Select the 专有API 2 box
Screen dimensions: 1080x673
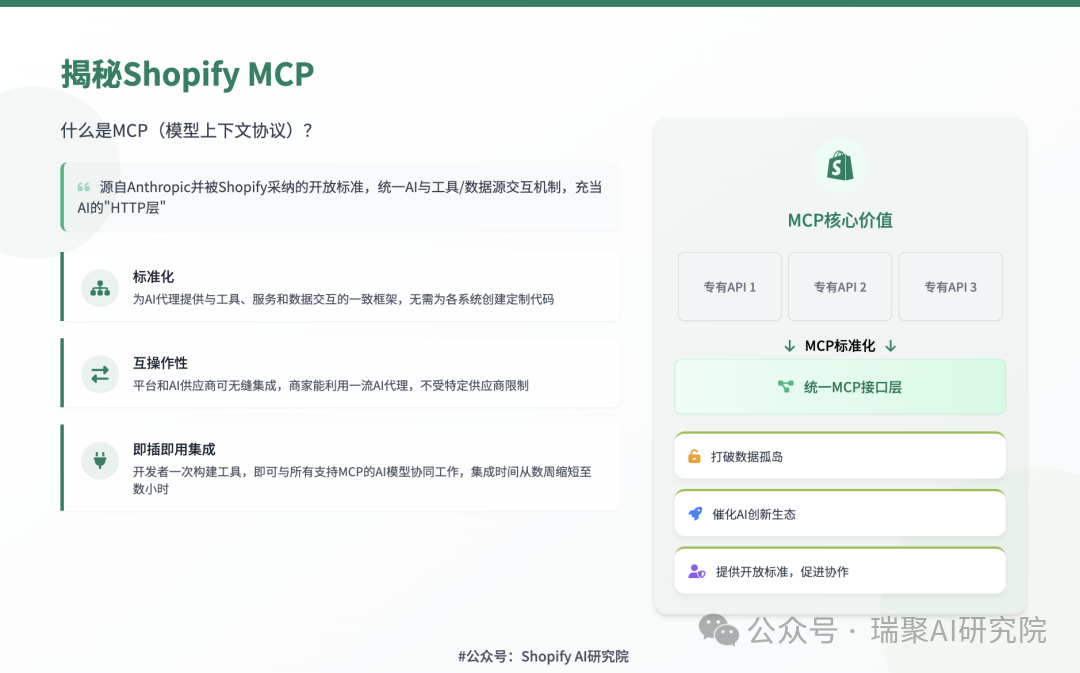click(840, 287)
